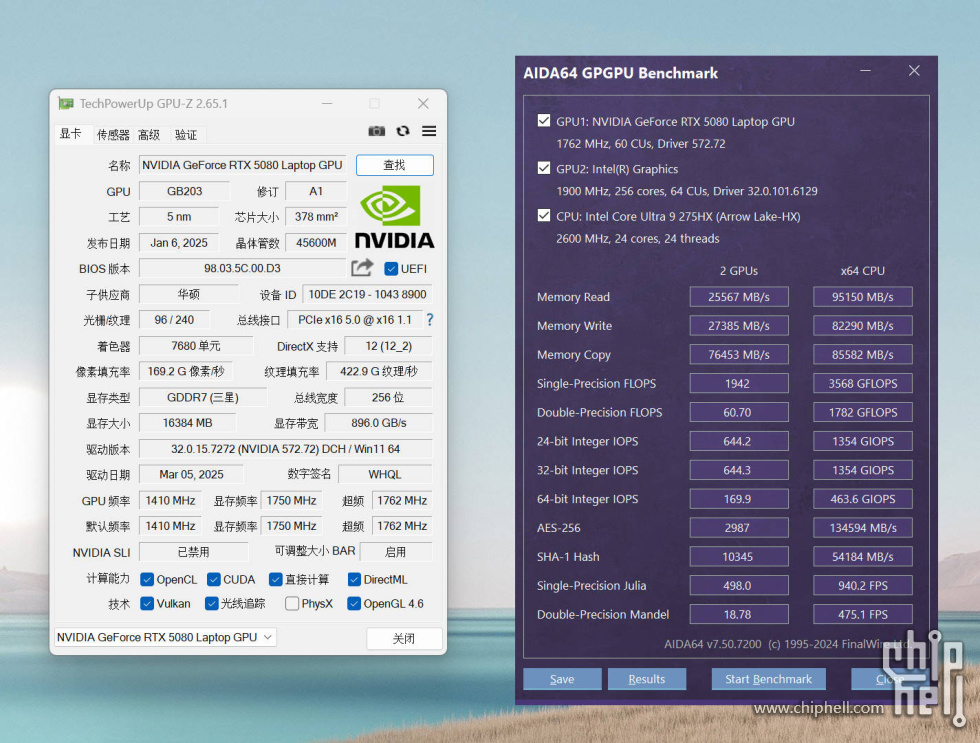This screenshot has height=743, width=980.
Task: Minimize the AIDA64 GPGPU Benchmark window
Action: (x=866, y=71)
